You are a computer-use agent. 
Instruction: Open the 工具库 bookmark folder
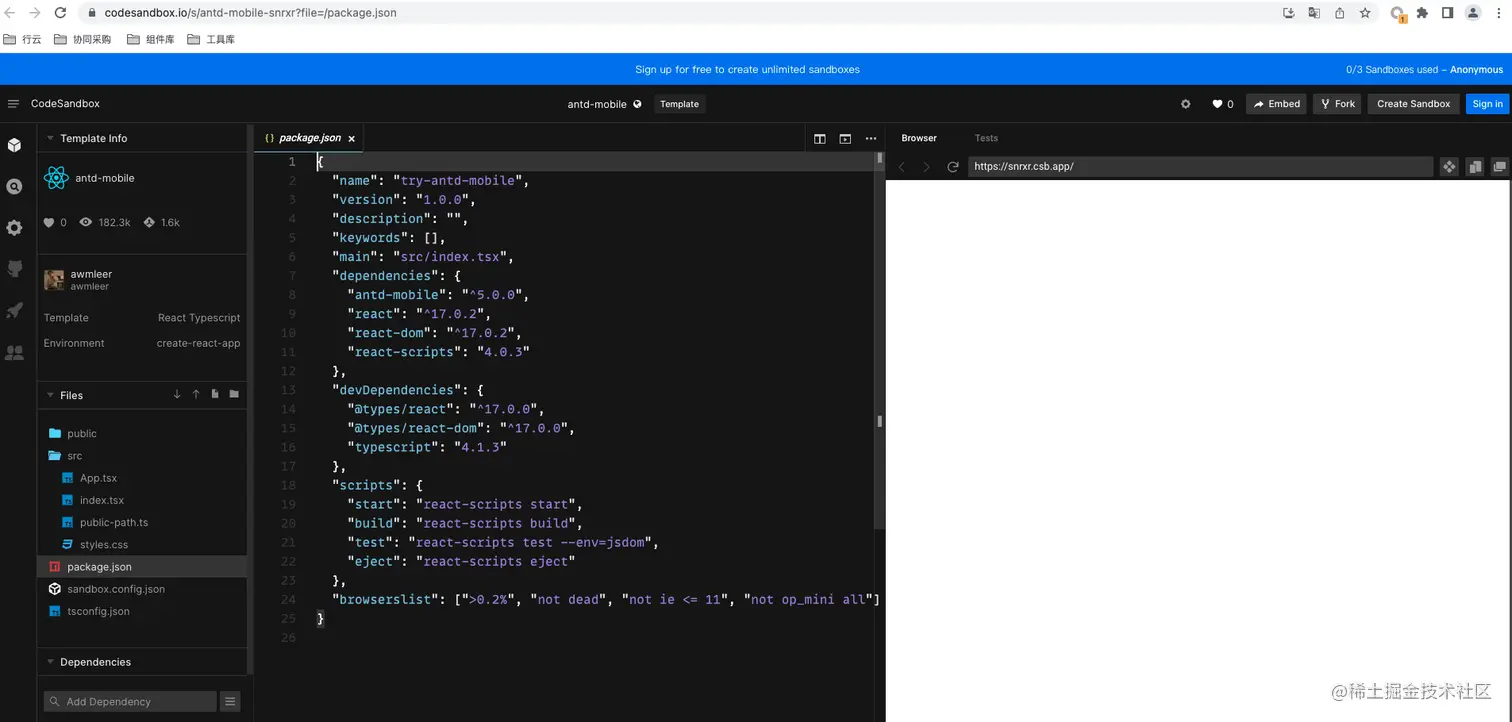[212, 40]
